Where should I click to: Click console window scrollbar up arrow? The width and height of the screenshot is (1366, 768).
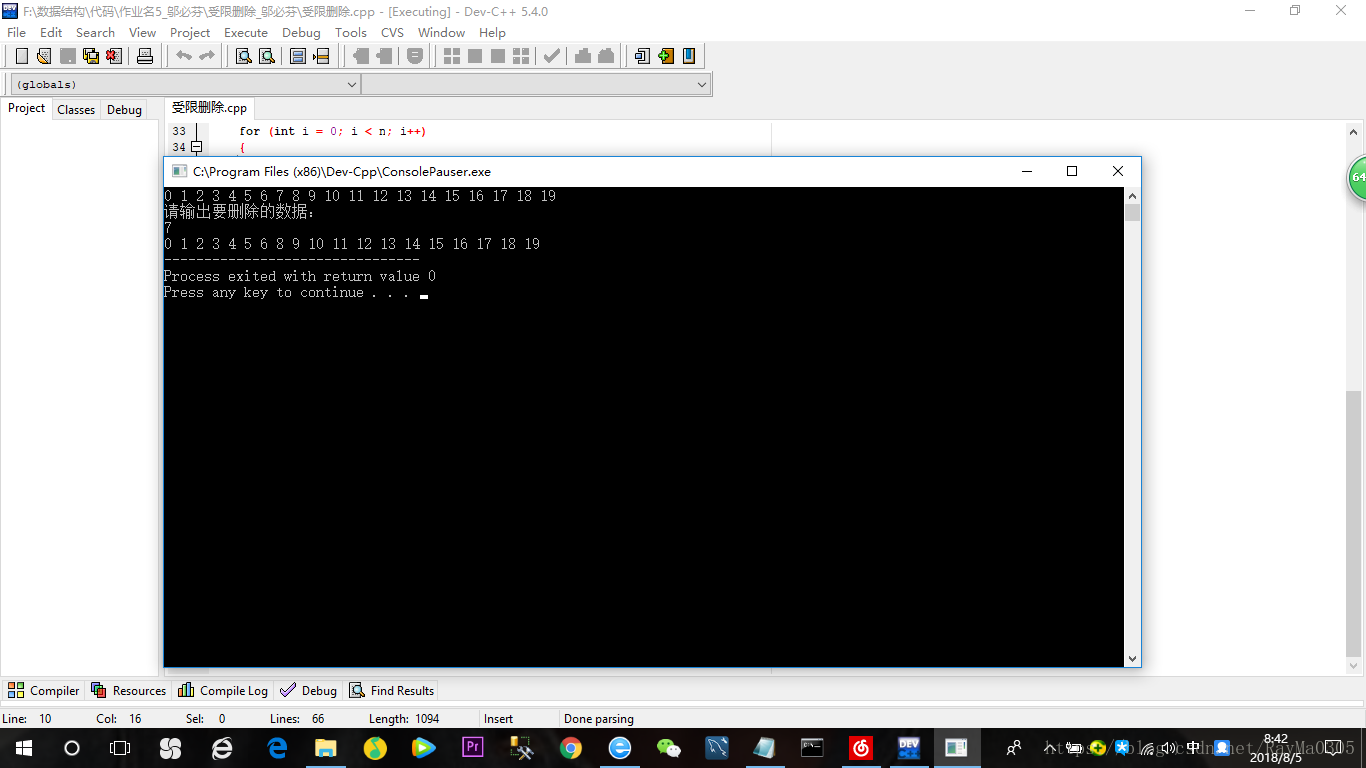tap(1132, 196)
